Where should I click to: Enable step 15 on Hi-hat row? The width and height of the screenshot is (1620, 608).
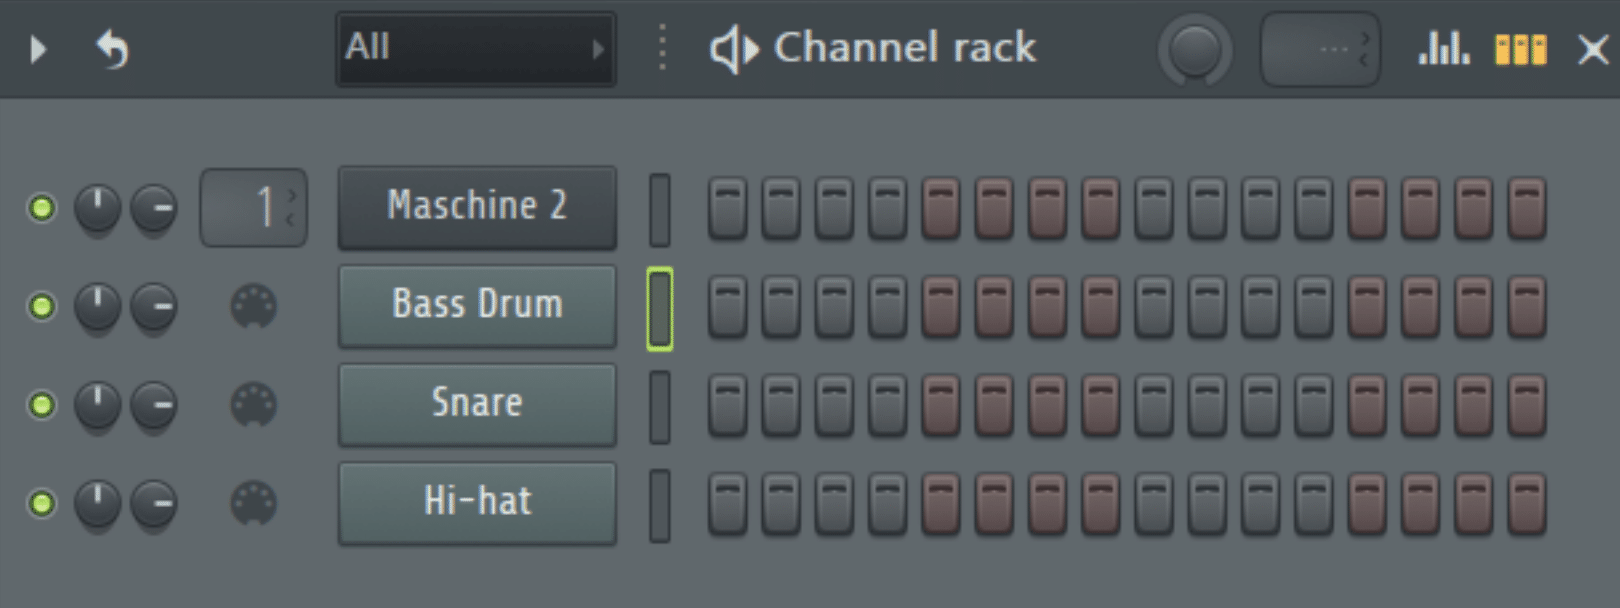point(1474,503)
